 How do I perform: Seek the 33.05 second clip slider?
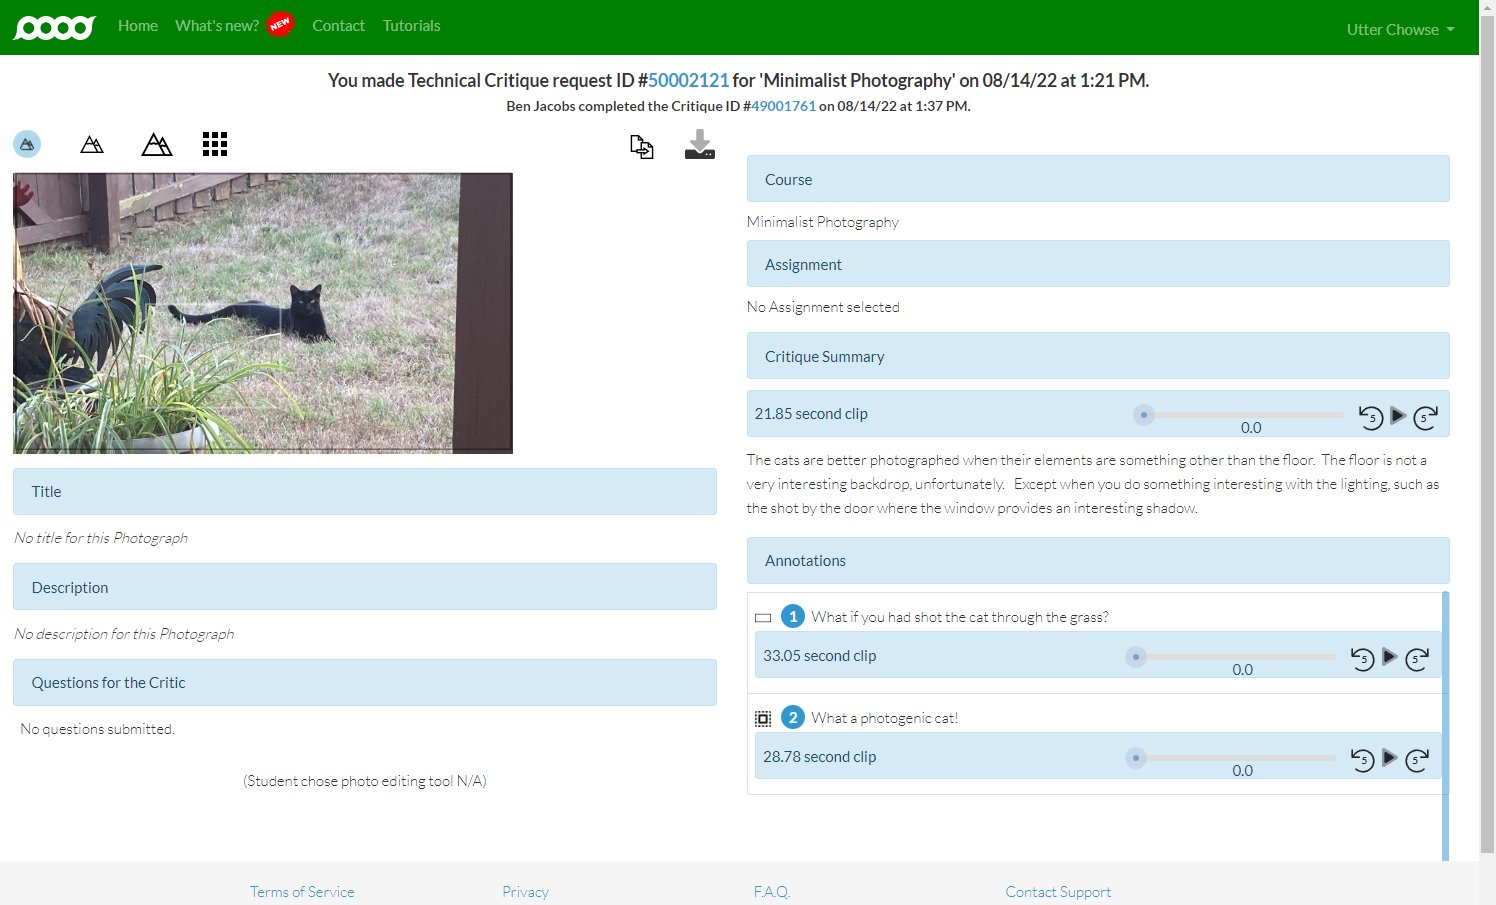coord(1230,656)
